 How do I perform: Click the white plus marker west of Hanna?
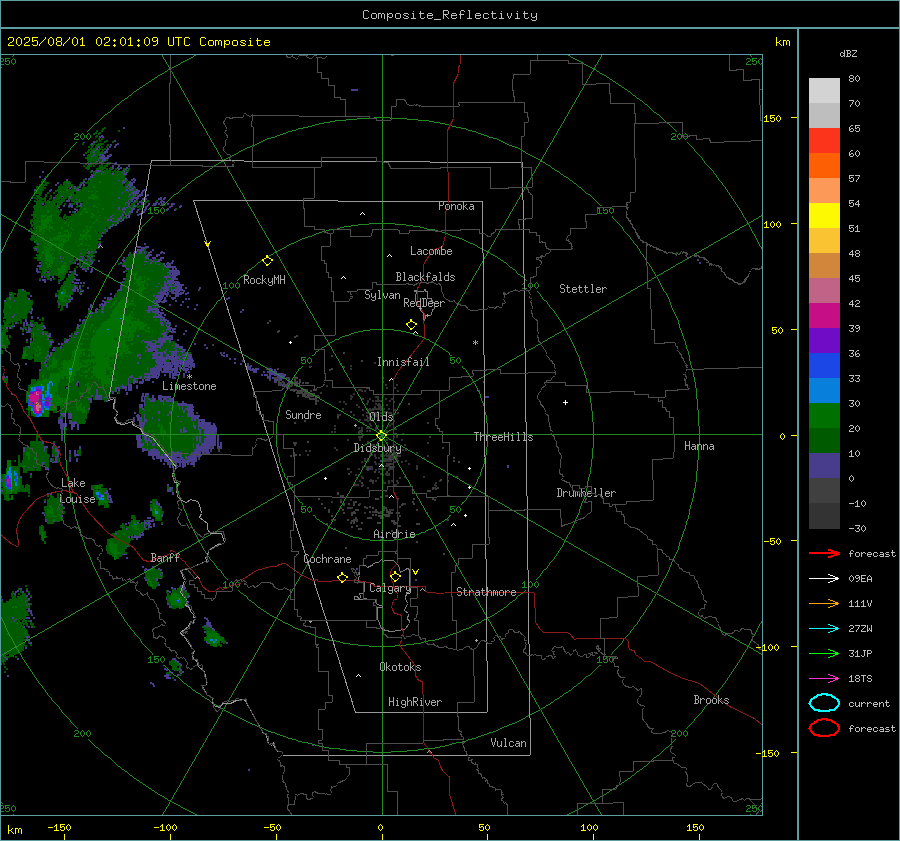565,402
